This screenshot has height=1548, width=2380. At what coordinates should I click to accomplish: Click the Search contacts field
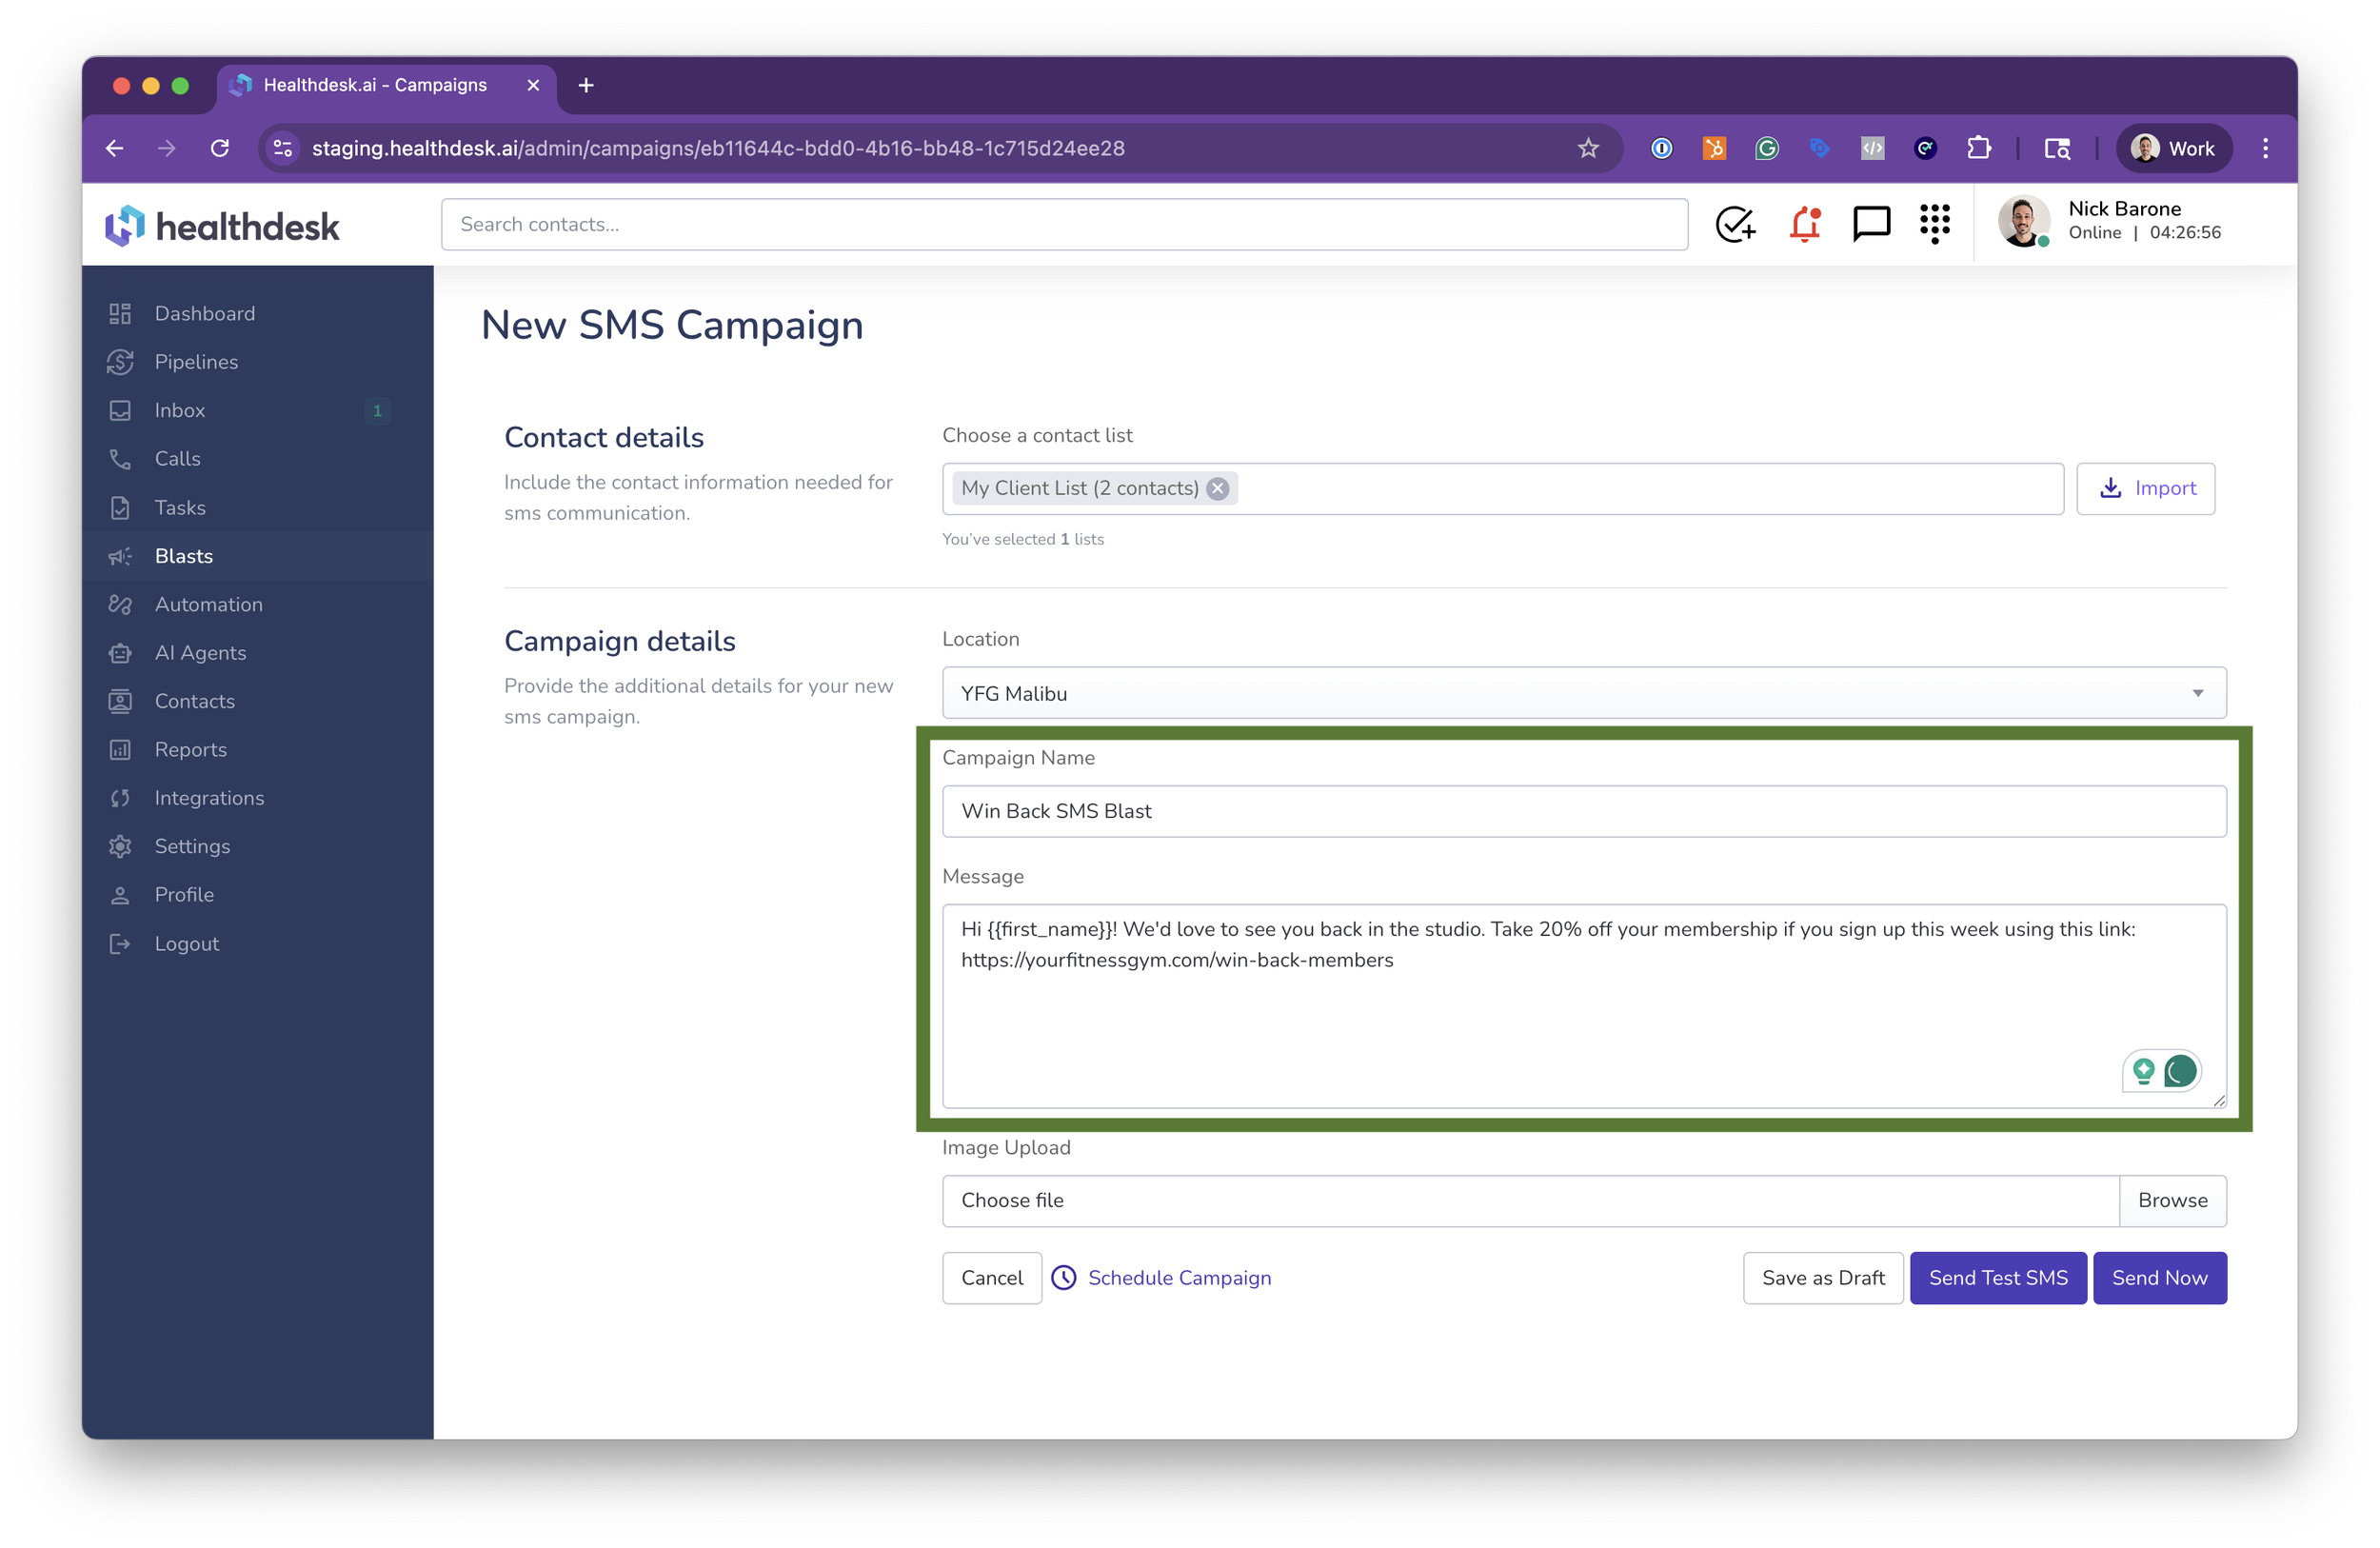[x=1064, y=224]
